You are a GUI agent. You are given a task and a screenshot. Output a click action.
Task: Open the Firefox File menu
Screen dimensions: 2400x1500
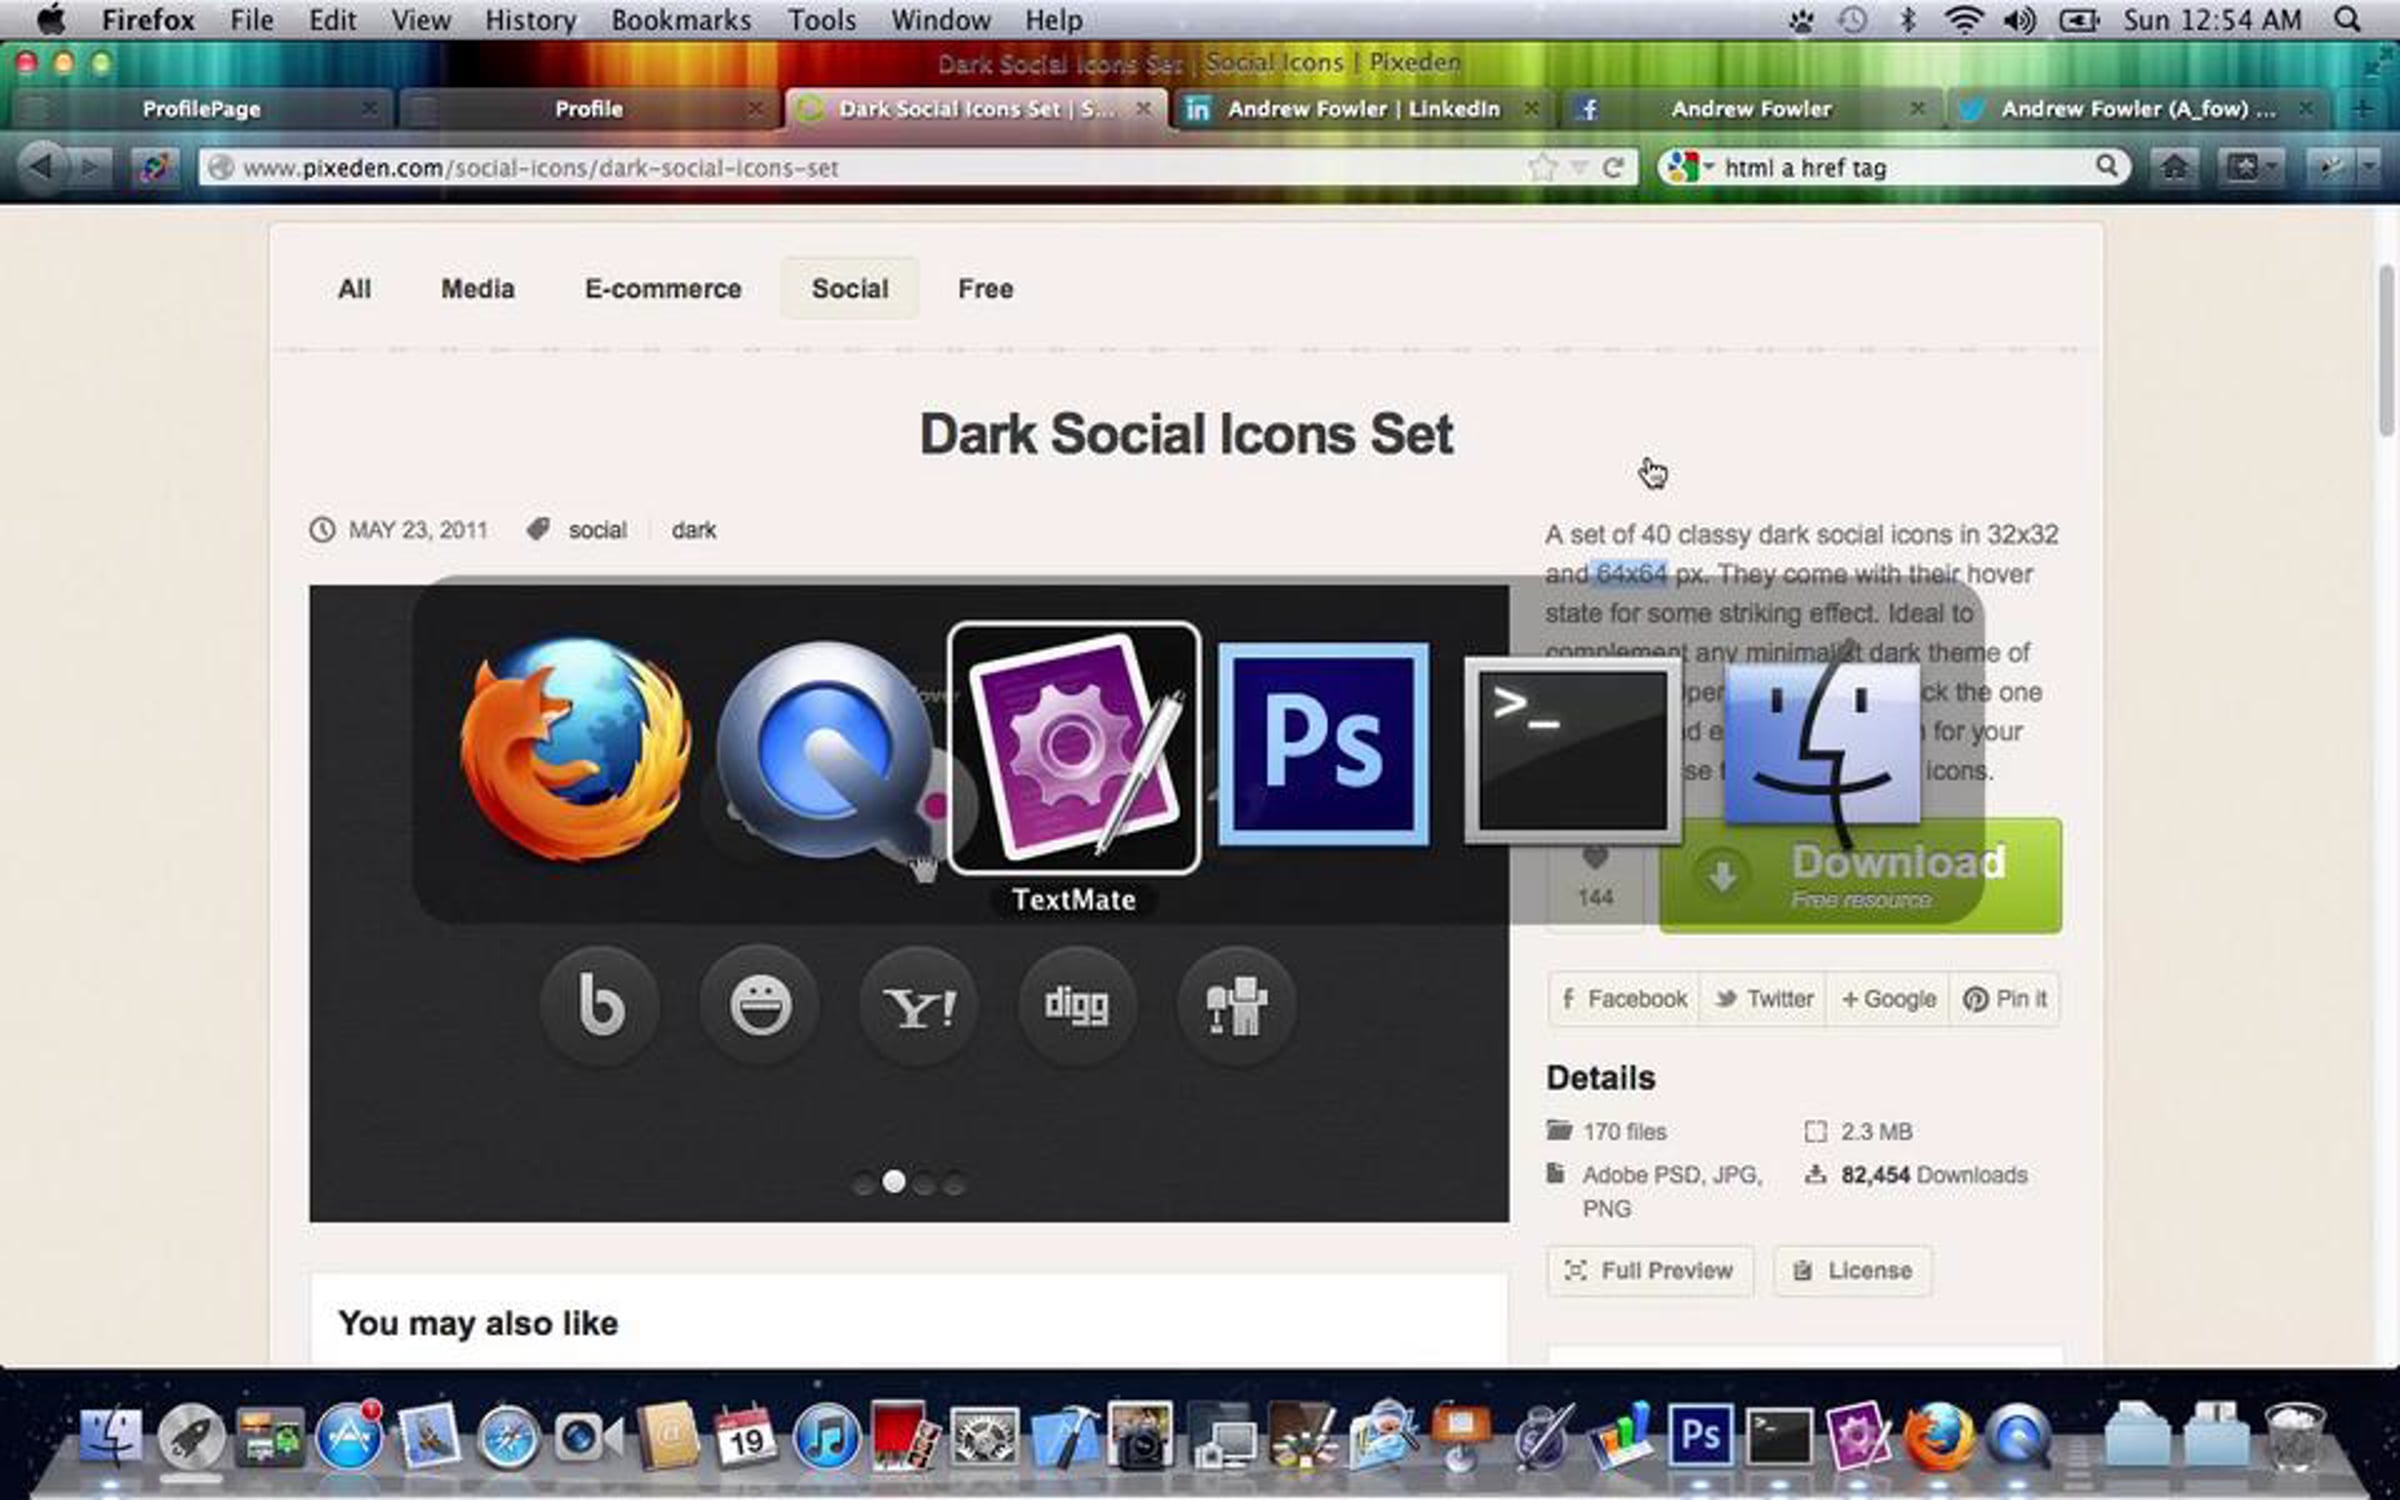point(251,20)
